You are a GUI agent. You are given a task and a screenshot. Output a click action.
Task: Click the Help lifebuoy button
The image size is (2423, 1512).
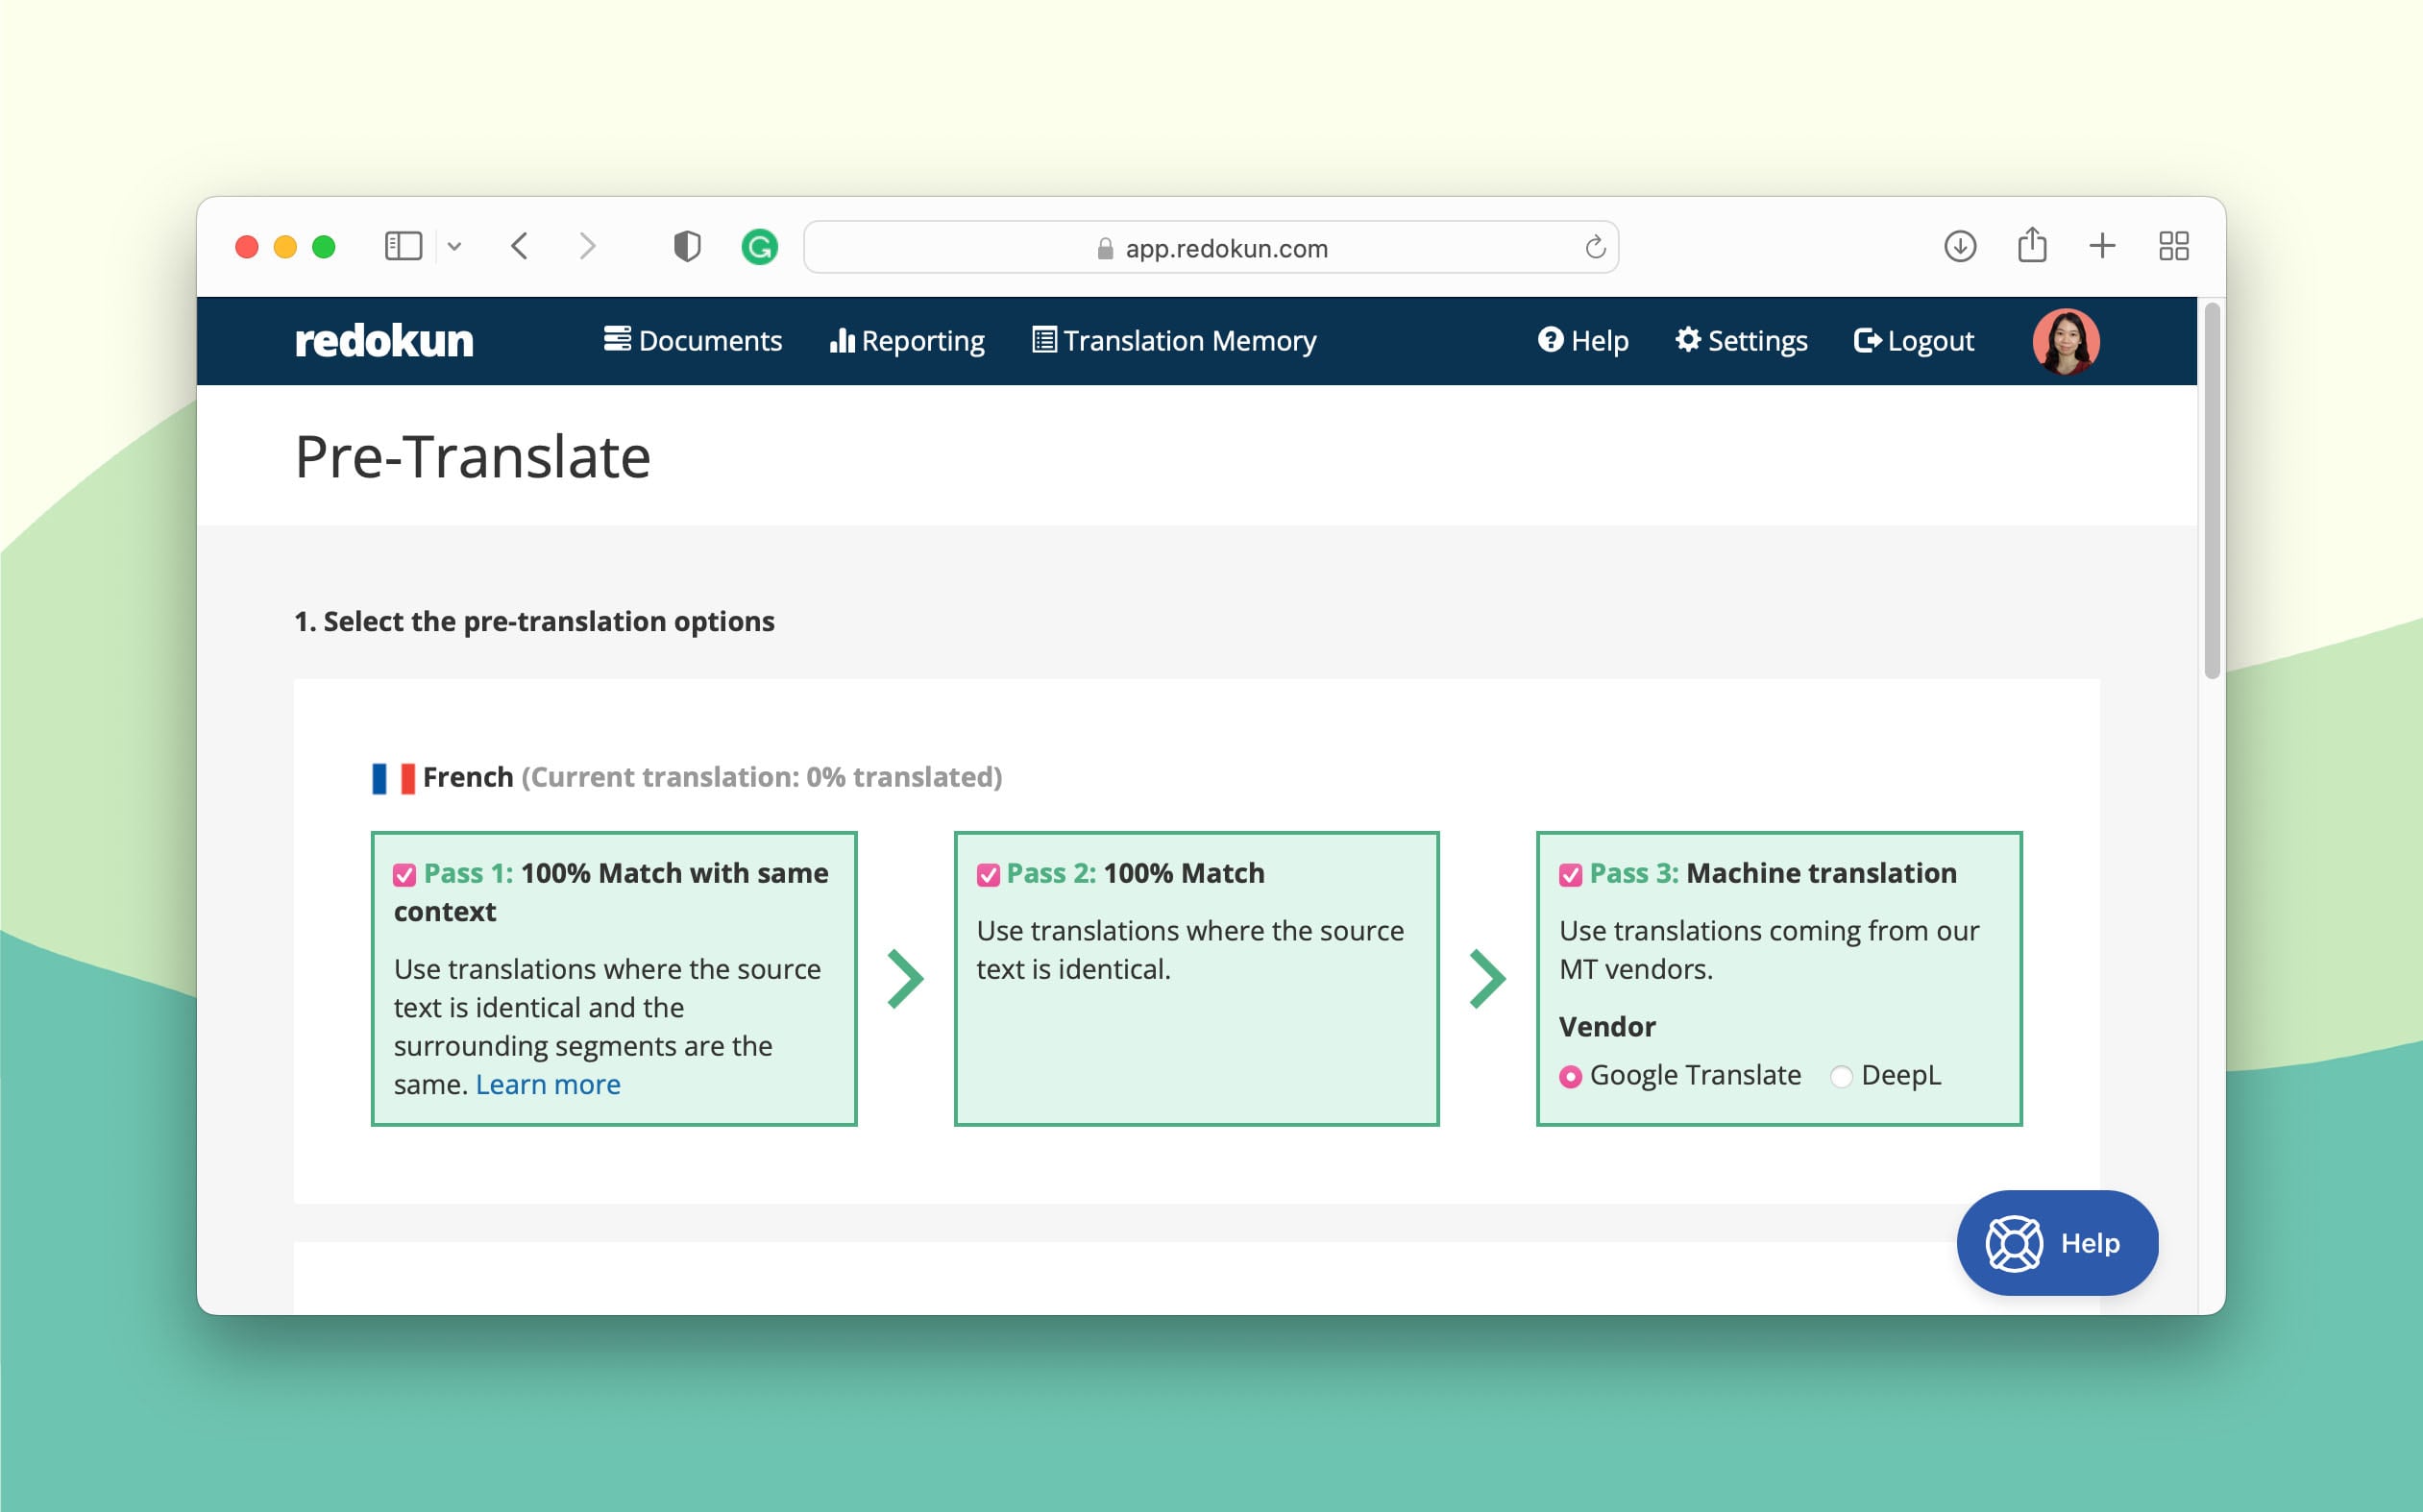pos(2055,1242)
